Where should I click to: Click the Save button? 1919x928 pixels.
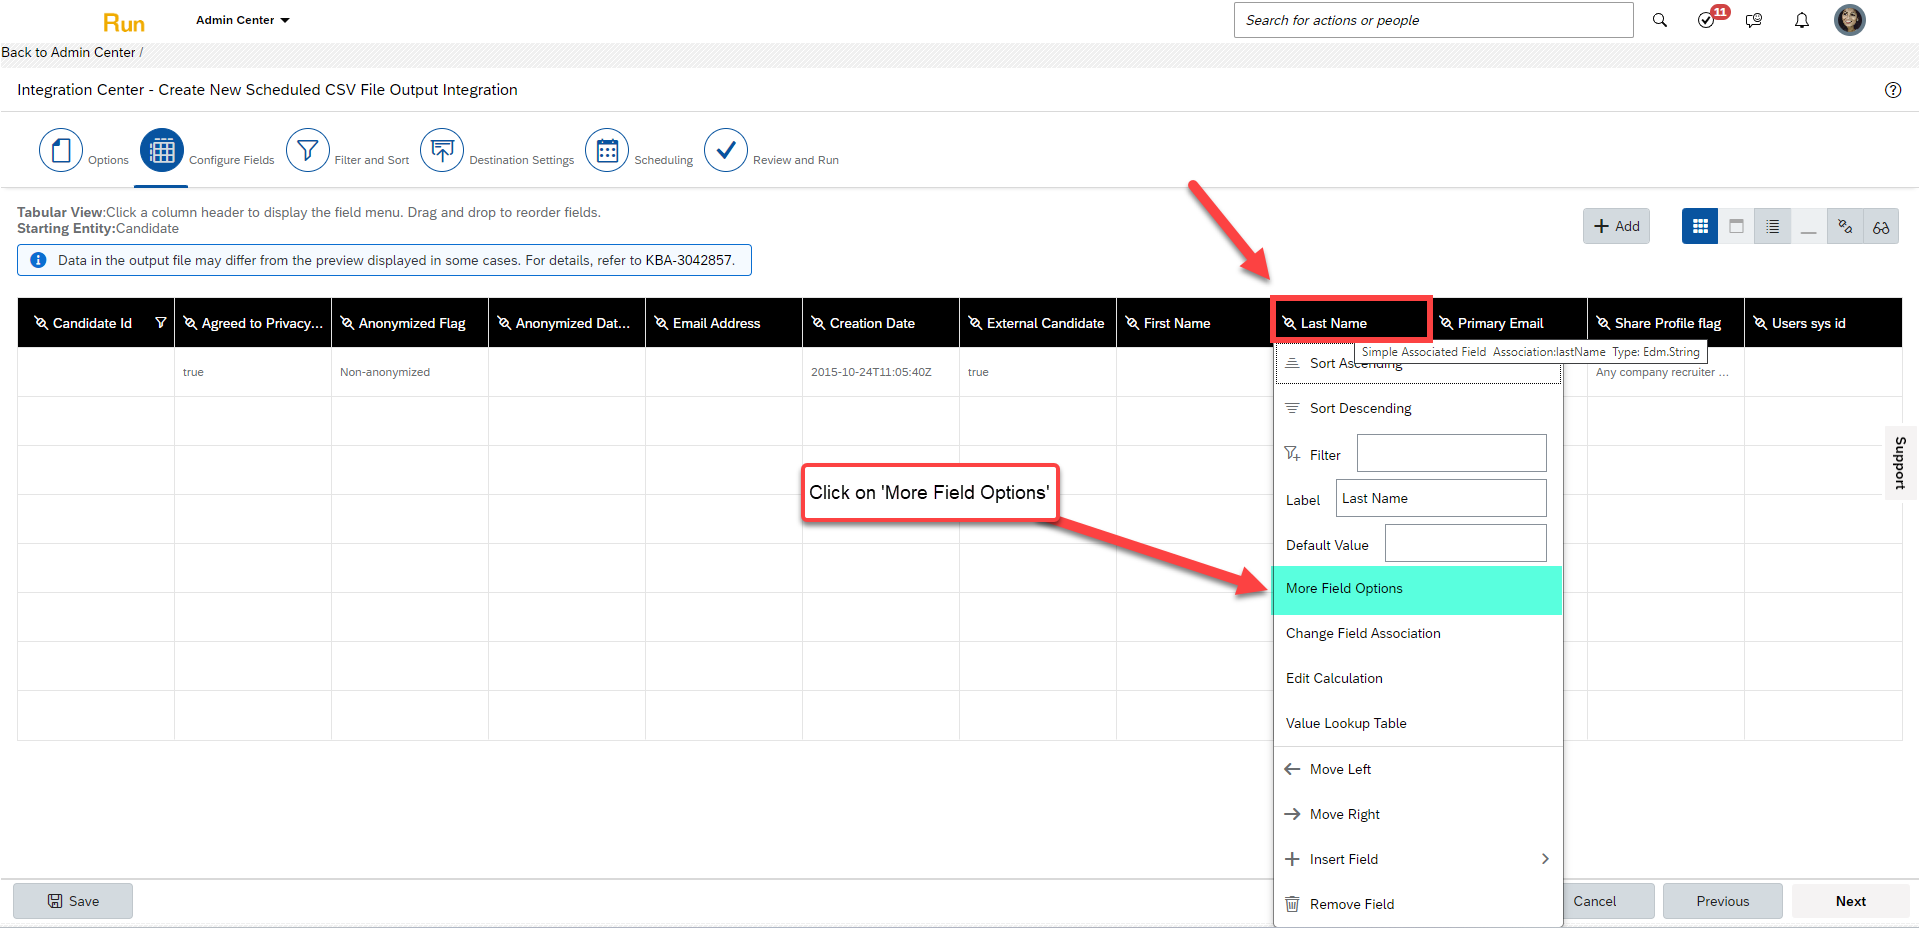(73, 901)
